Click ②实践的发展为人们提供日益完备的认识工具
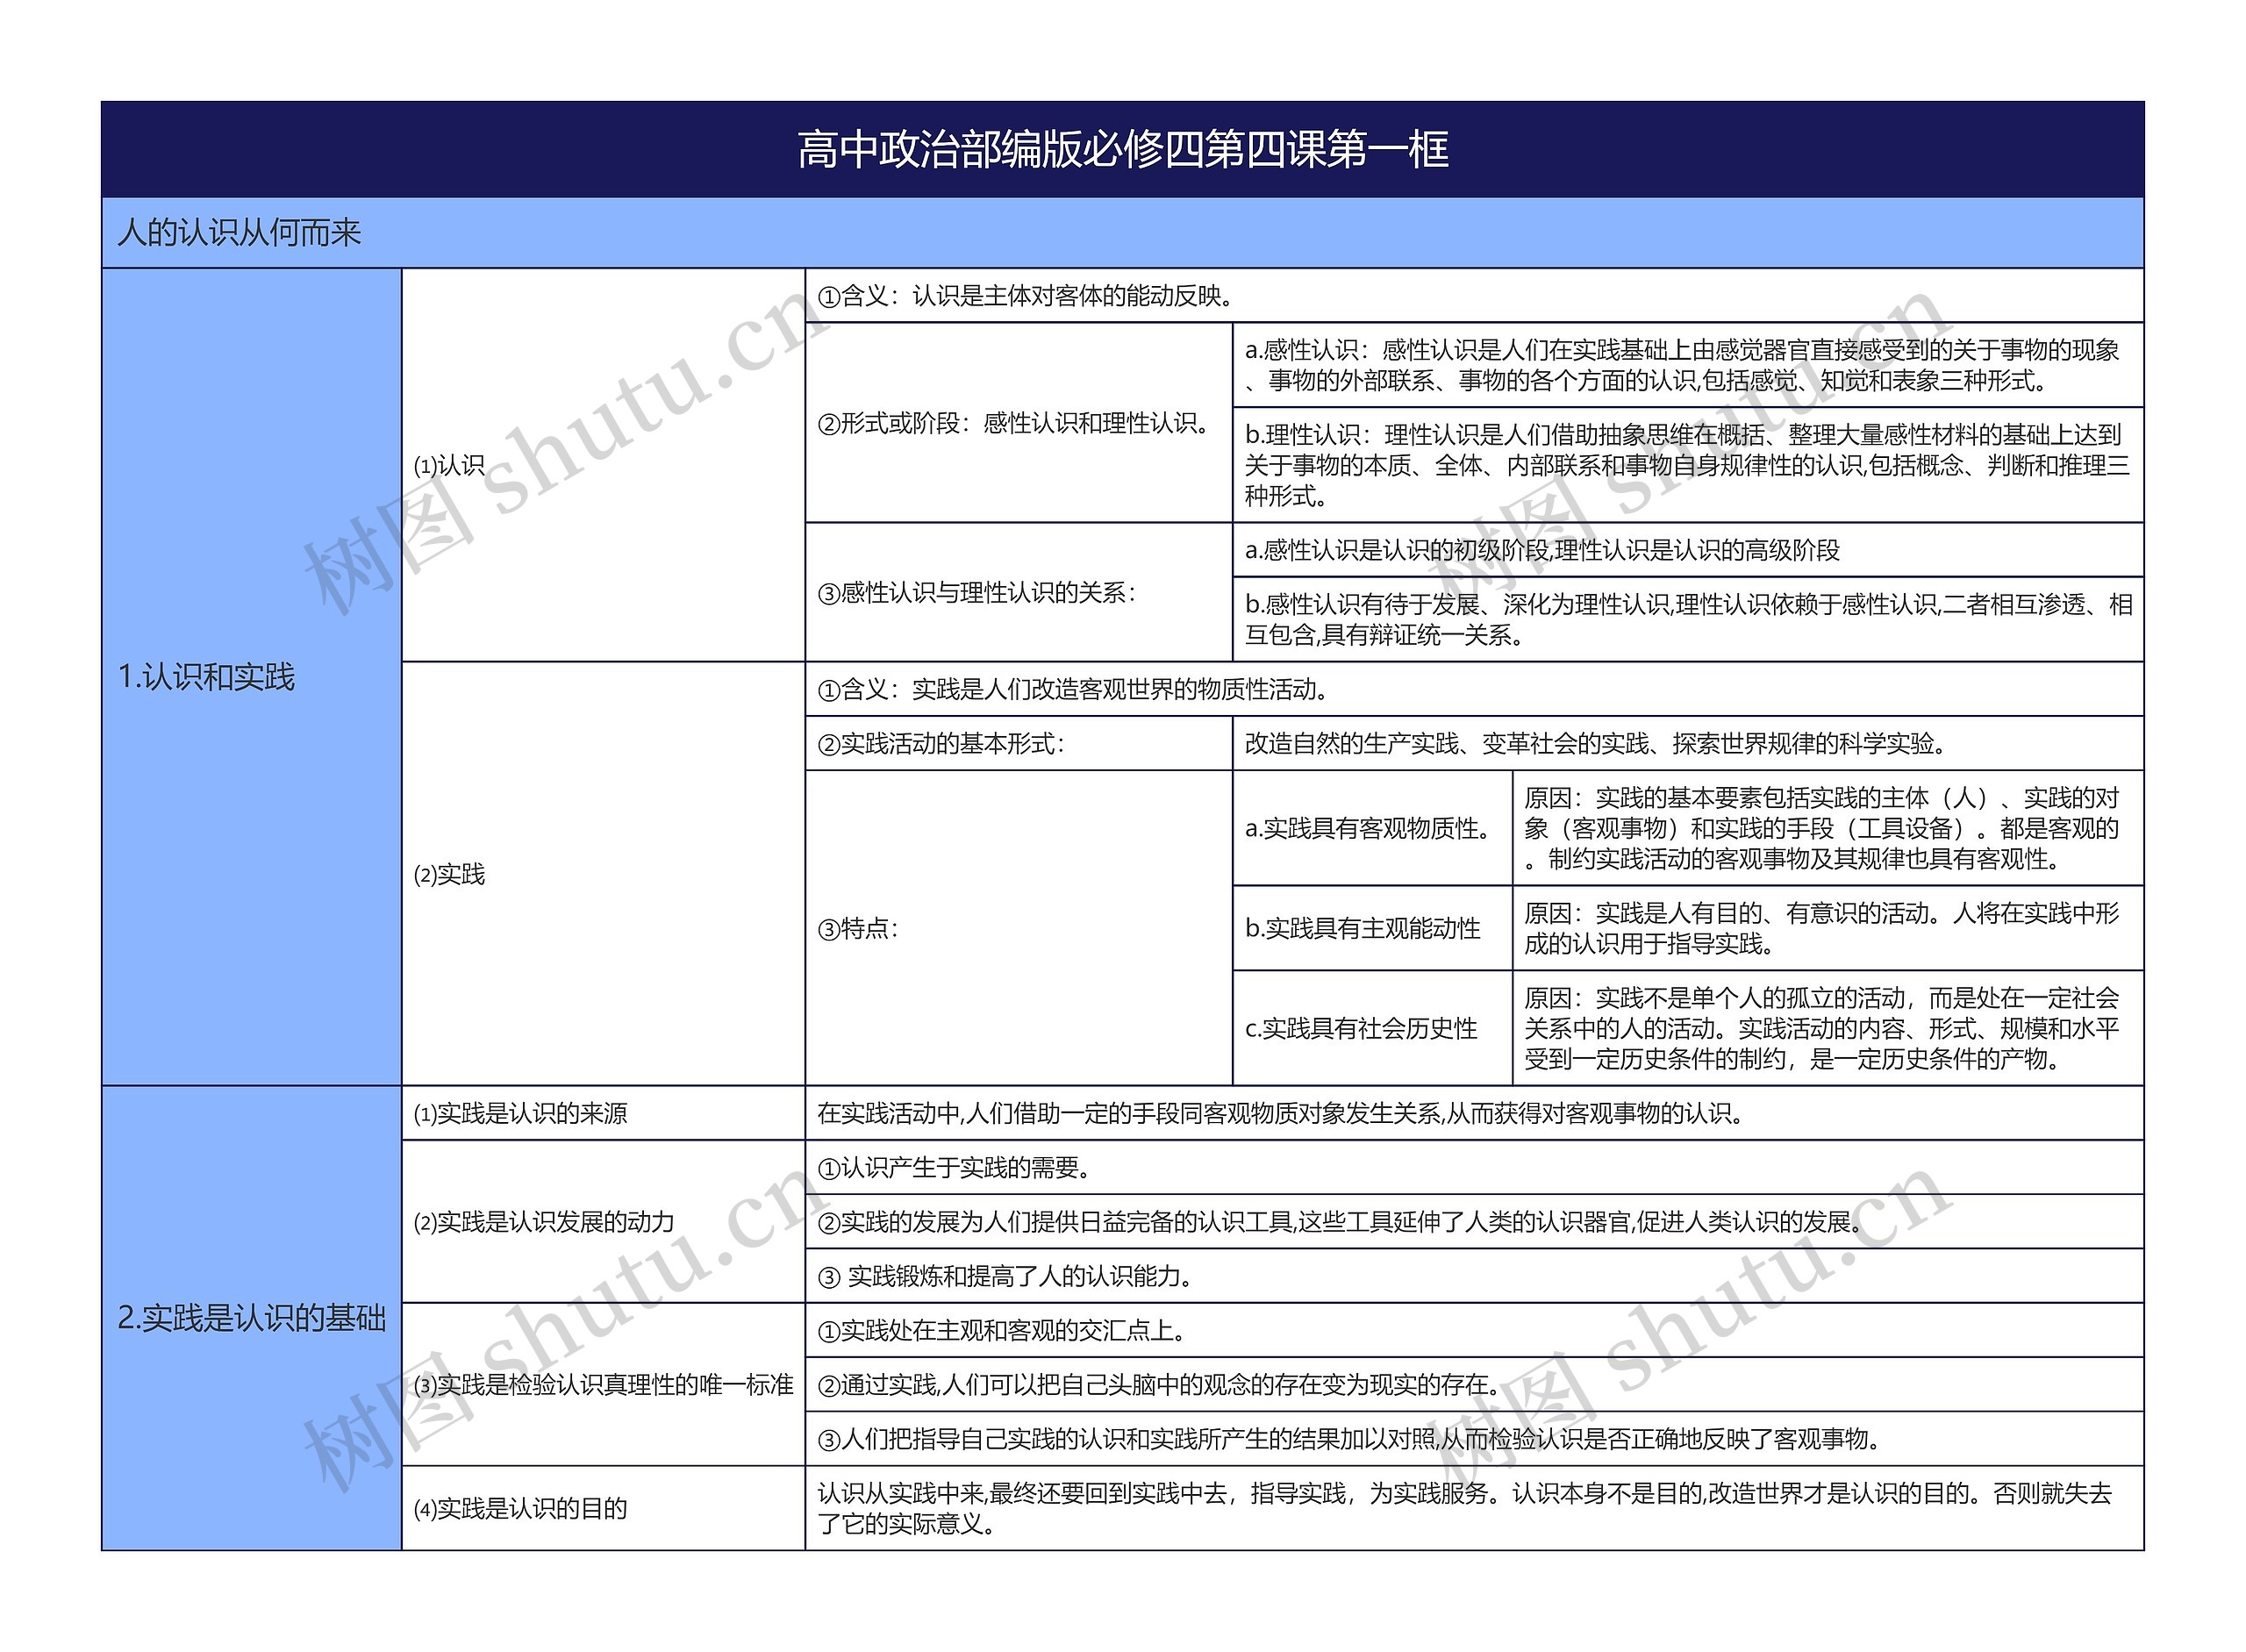The height and width of the screenshot is (1652, 2246). [x=1474, y=1221]
